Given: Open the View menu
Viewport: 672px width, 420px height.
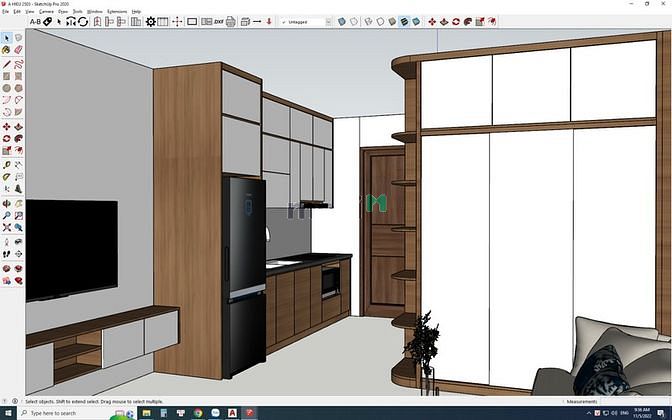Looking at the screenshot, I should [30, 12].
